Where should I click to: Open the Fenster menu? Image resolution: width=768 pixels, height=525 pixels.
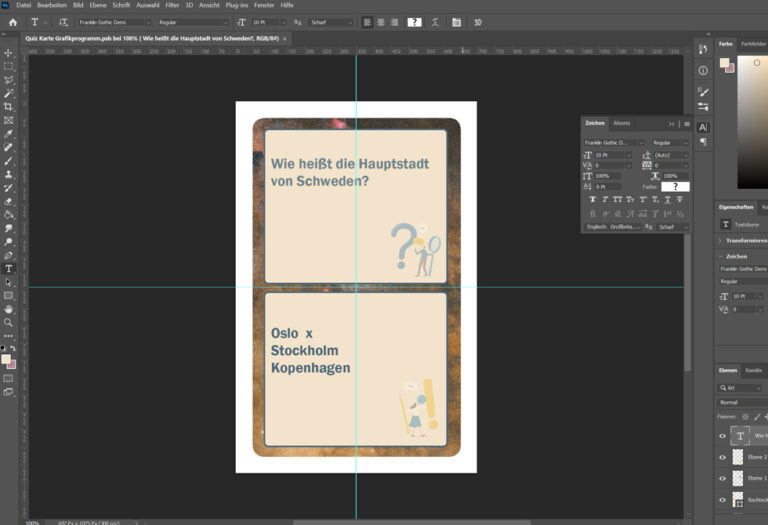pos(264,5)
